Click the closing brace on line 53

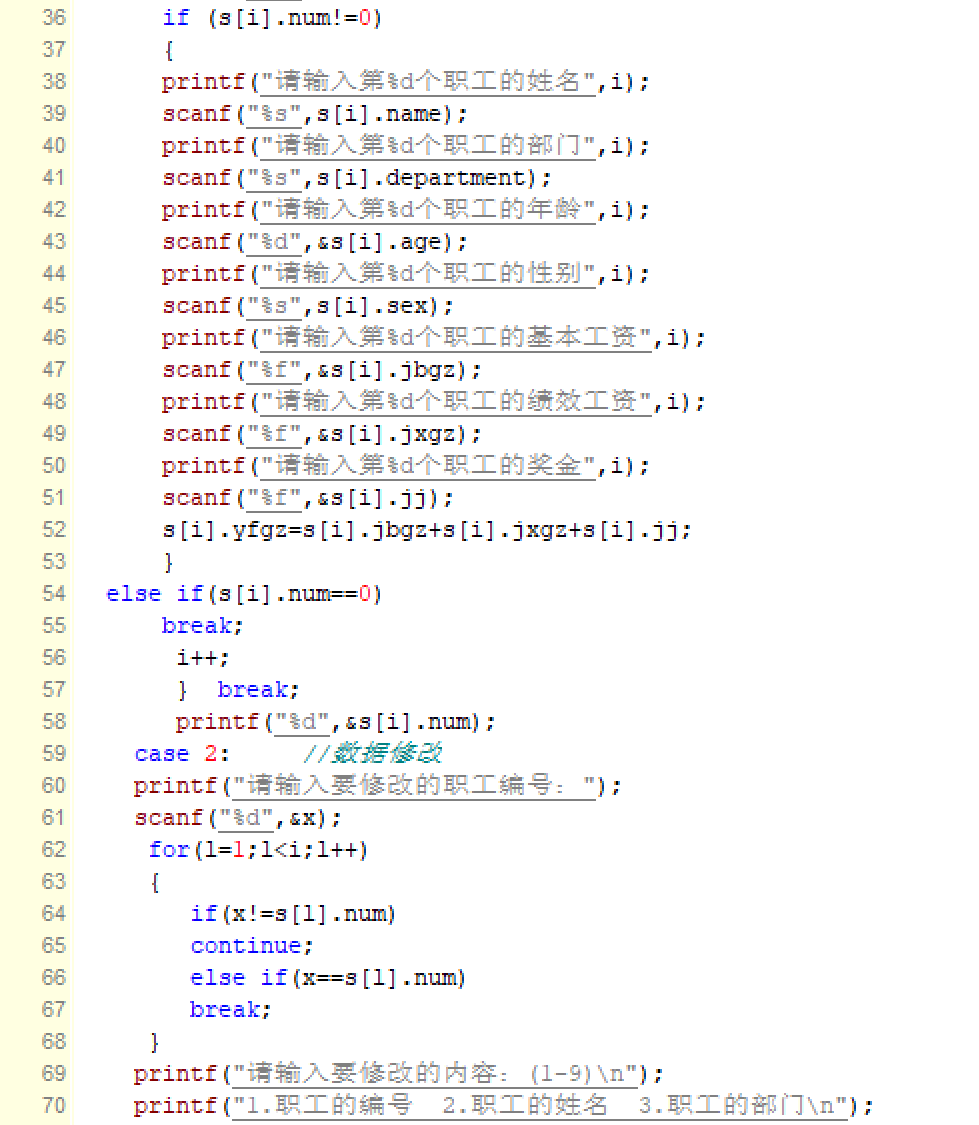tap(169, 562)
